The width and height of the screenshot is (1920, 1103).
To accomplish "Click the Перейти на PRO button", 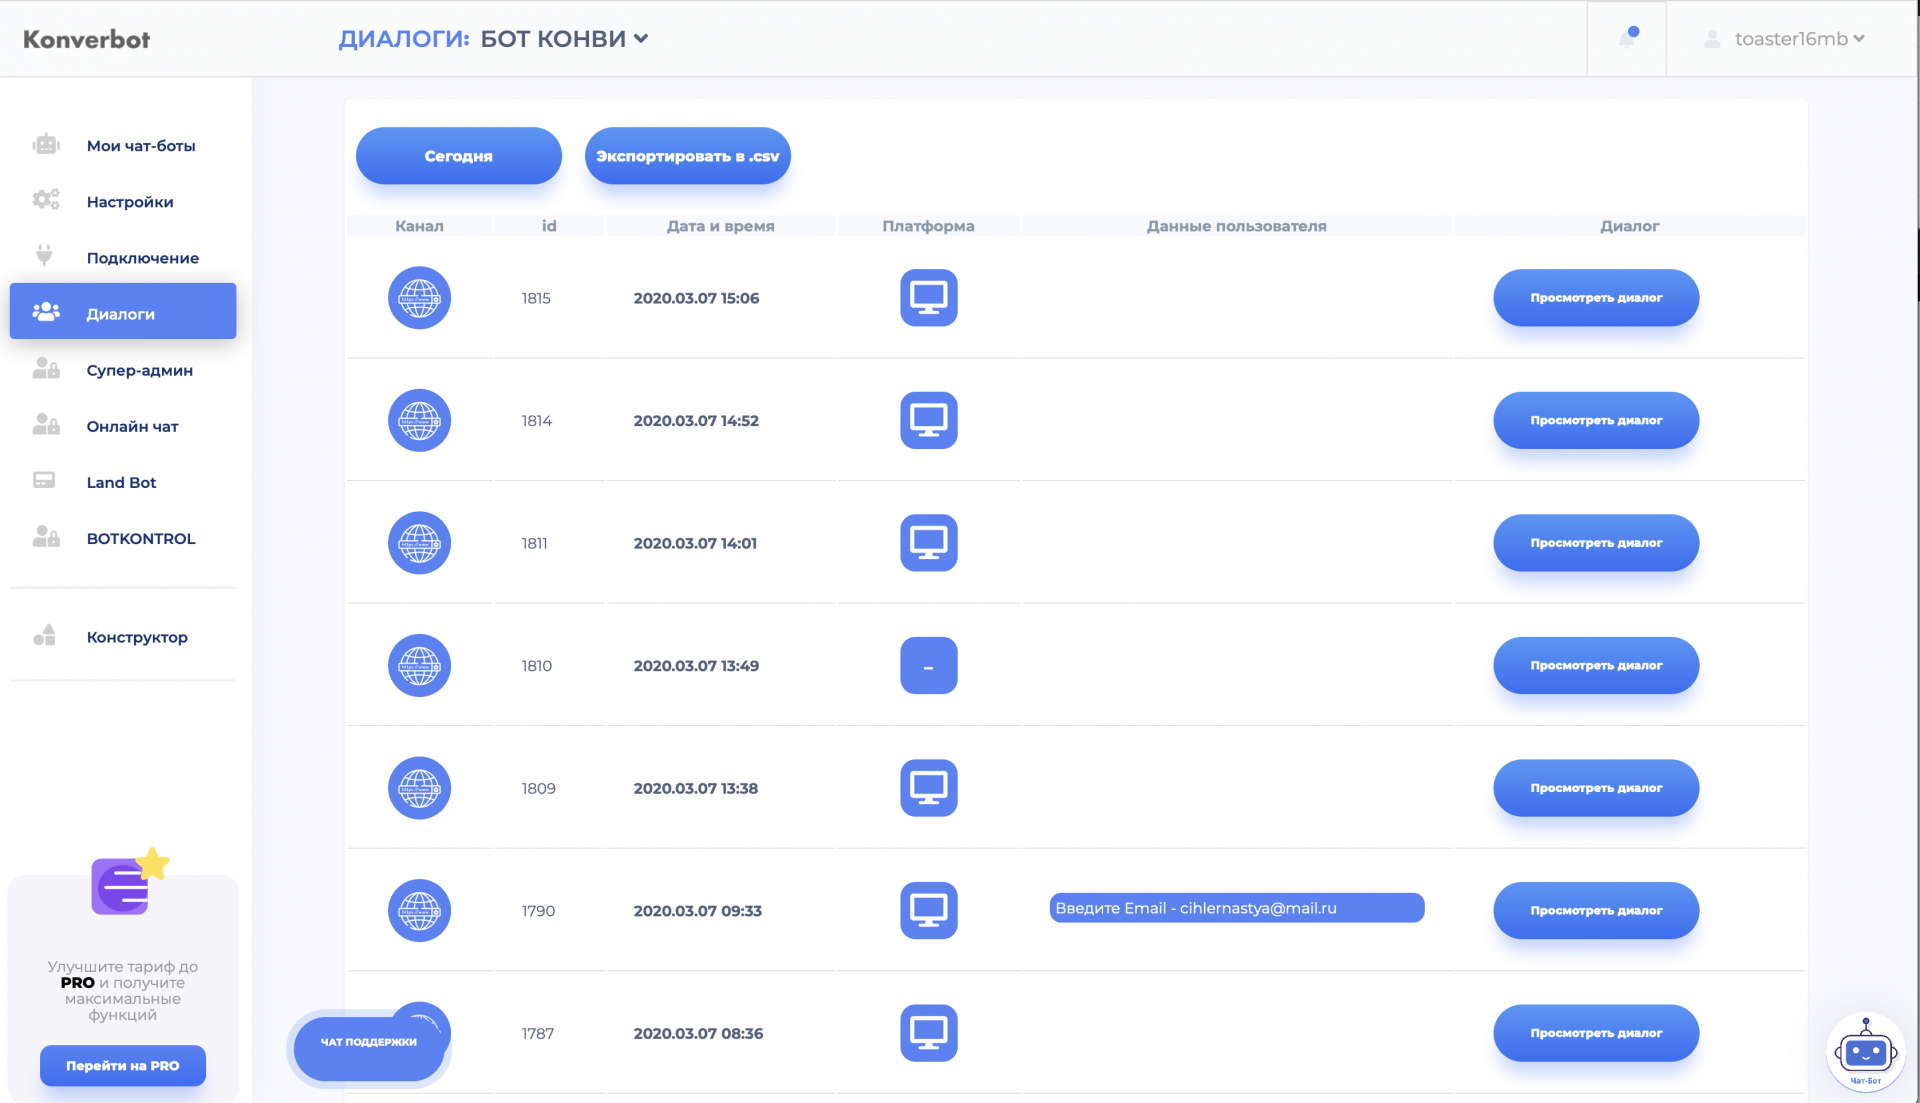I will [123, 1066].
